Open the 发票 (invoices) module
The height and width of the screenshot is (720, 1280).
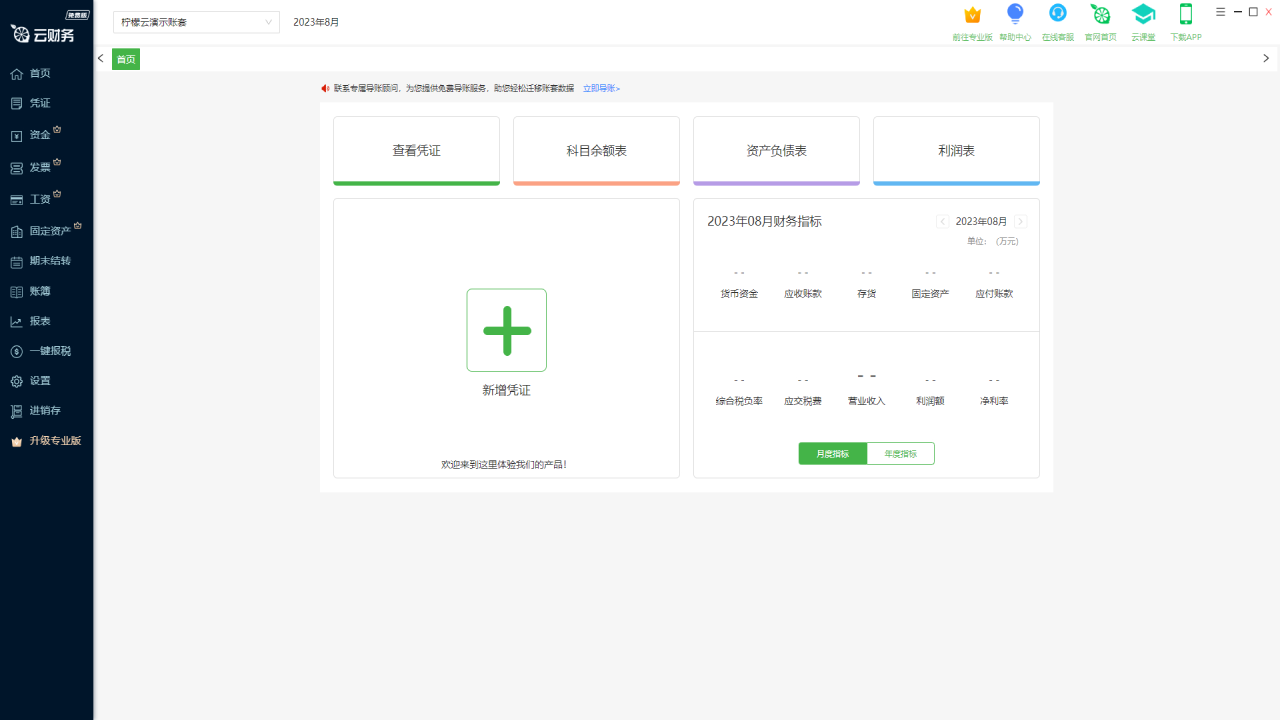click(x=37, y=166)
